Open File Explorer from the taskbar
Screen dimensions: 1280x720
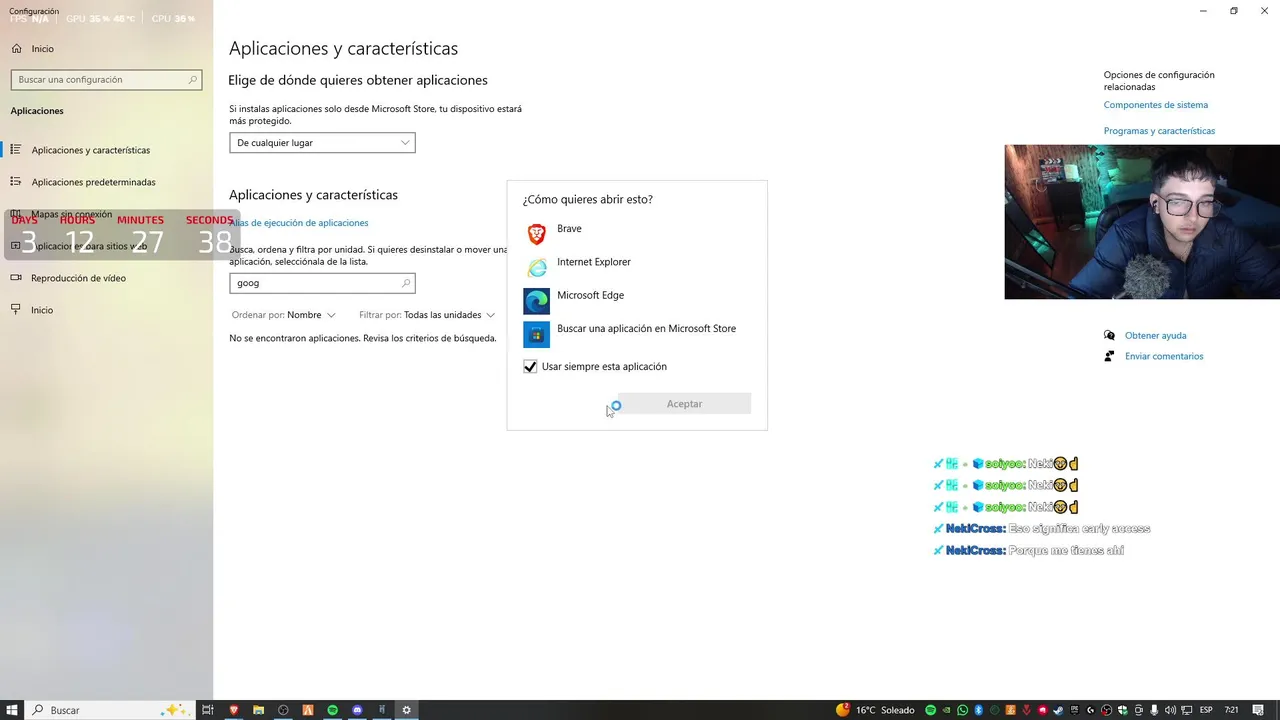[258, 710]
